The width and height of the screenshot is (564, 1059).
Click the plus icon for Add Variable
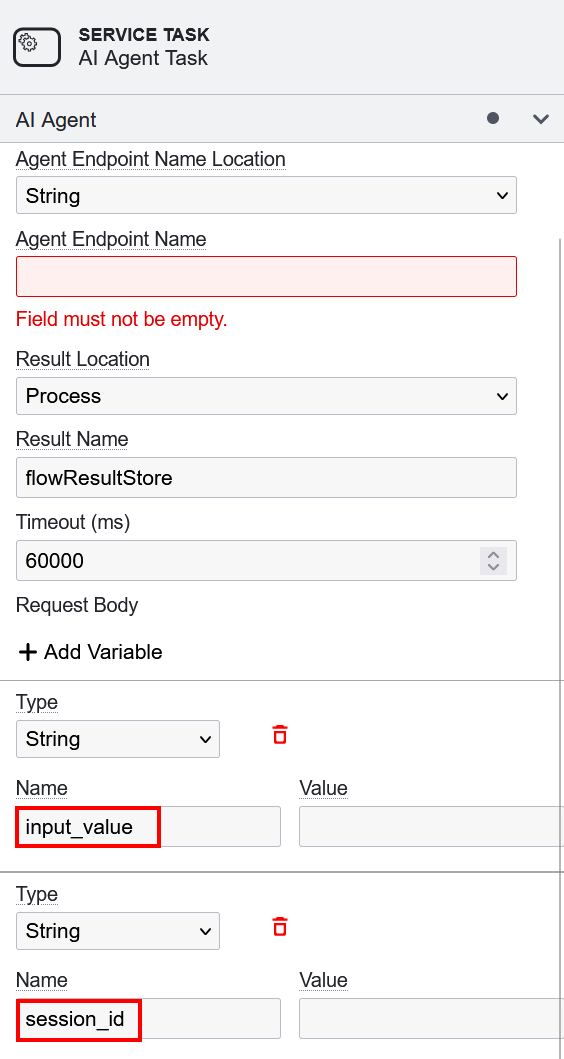tap(27, 652)
